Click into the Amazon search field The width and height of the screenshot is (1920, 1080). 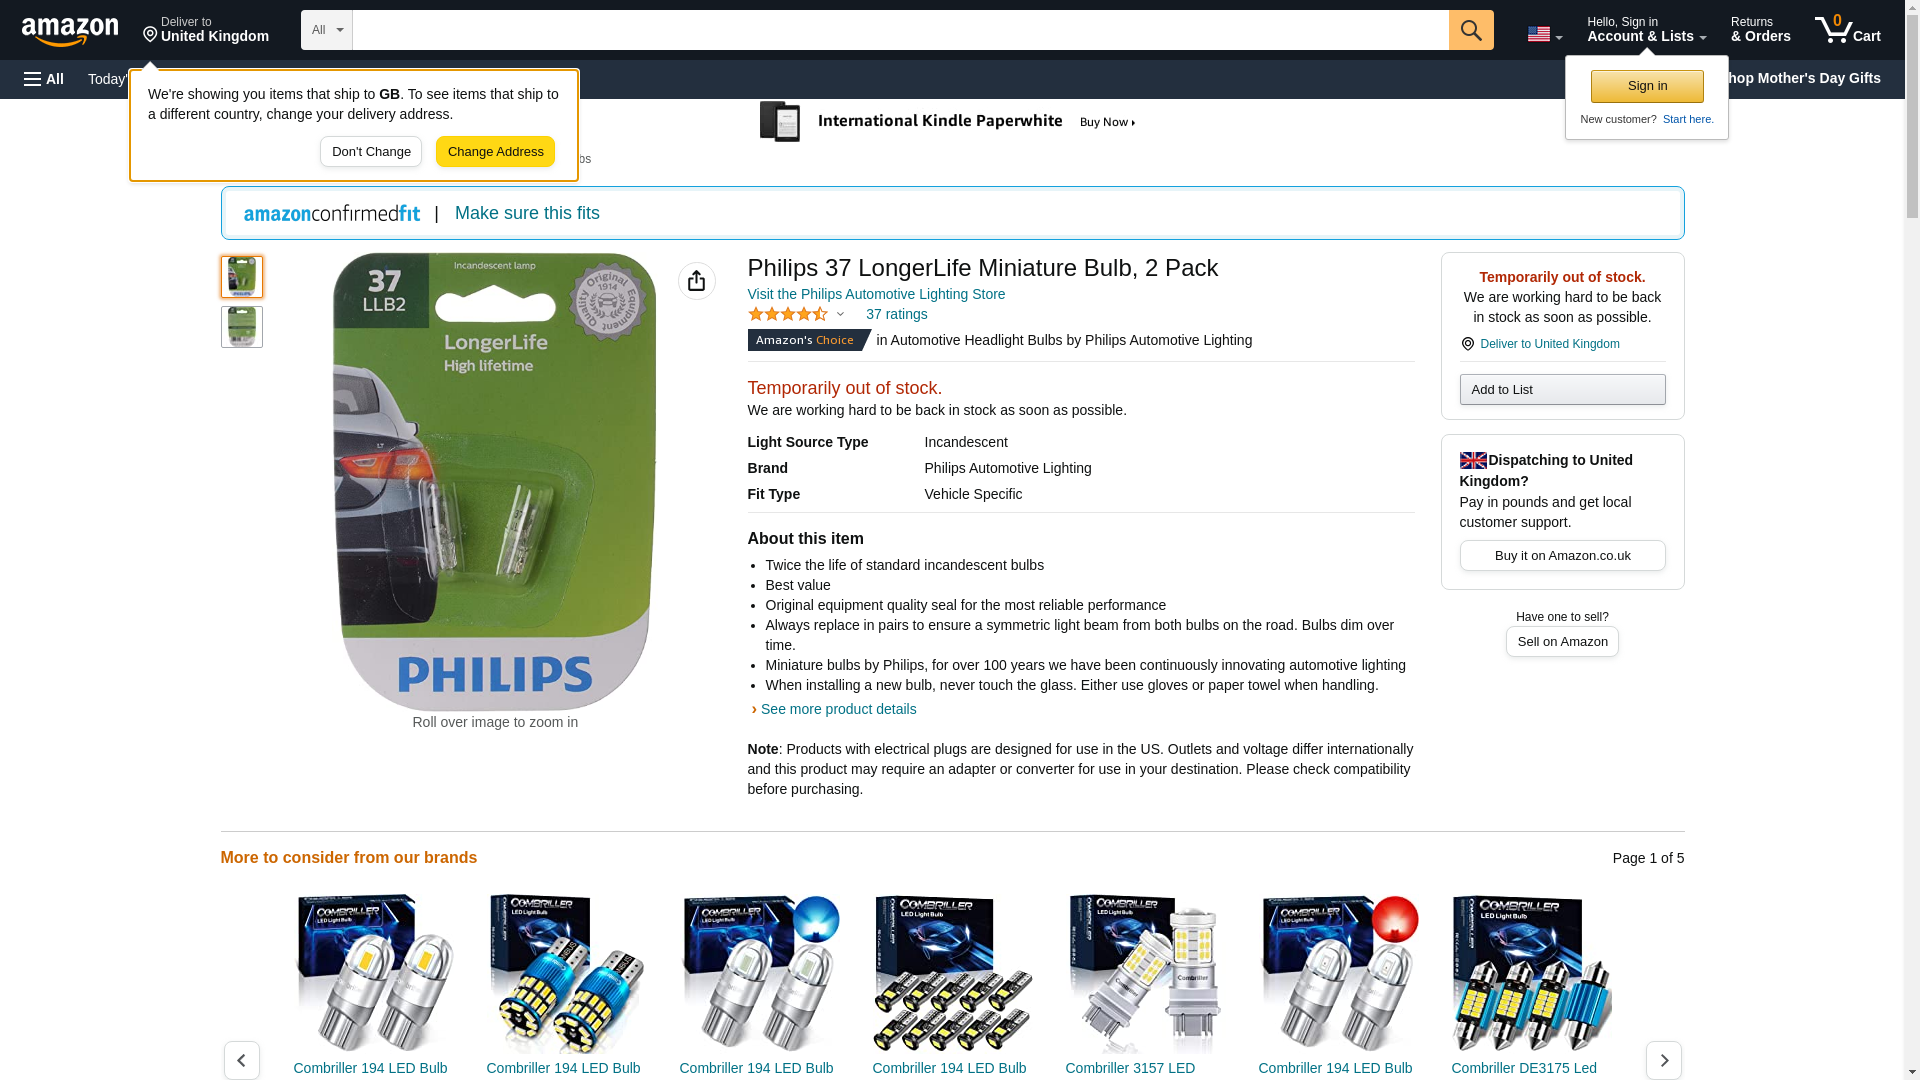(900, 30)
